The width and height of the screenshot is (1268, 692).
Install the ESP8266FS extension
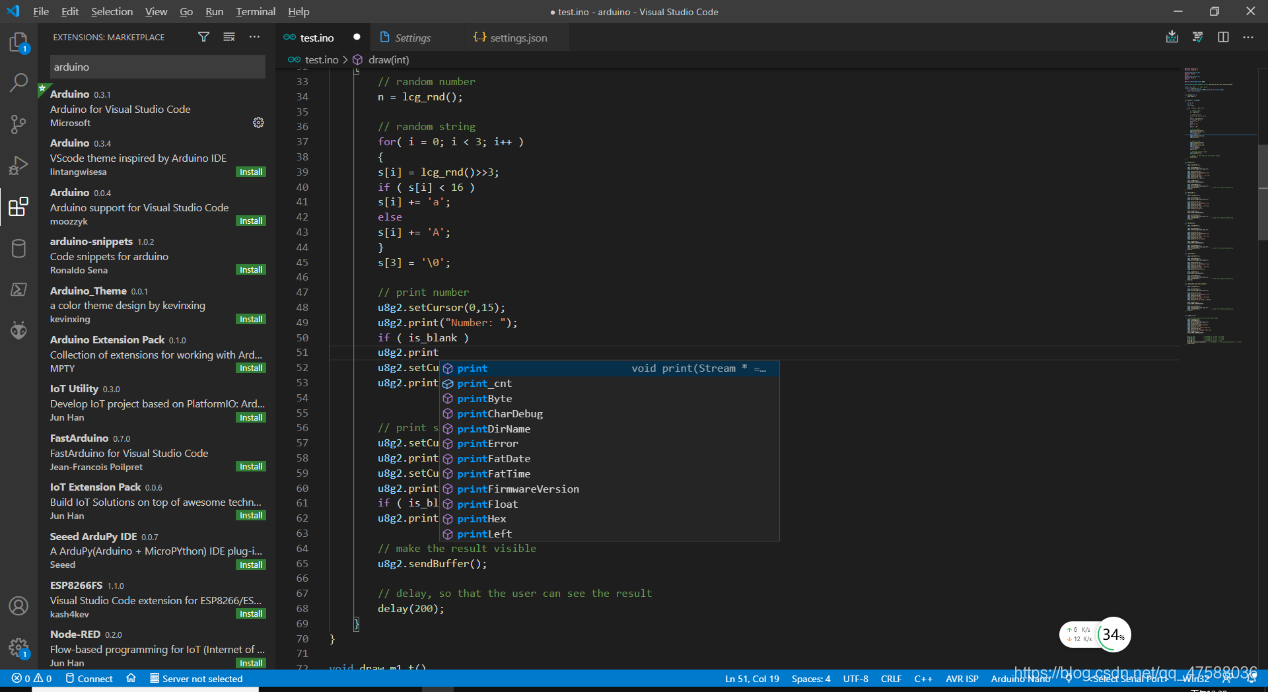[x=251, y=614]
